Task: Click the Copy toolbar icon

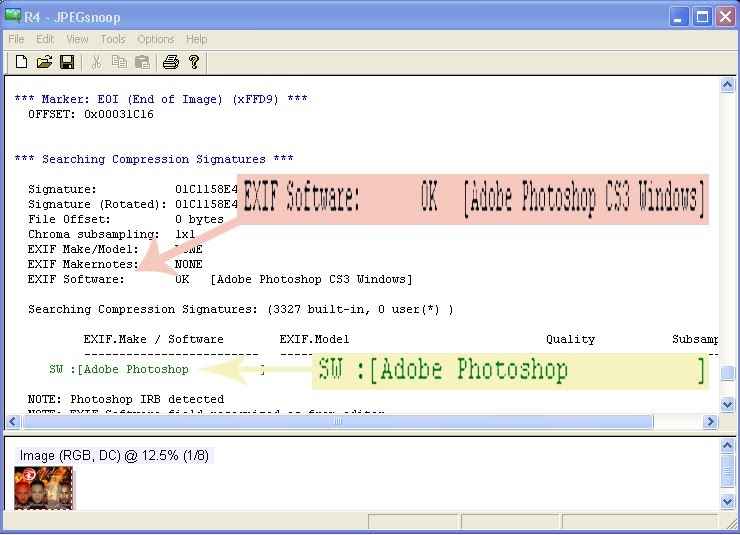Action: [x=119, y=62]
